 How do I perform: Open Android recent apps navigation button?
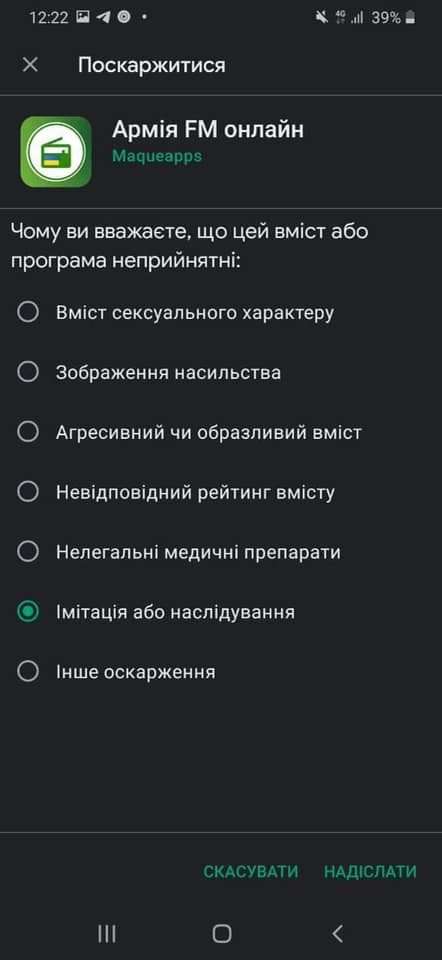tap(107, 933)
